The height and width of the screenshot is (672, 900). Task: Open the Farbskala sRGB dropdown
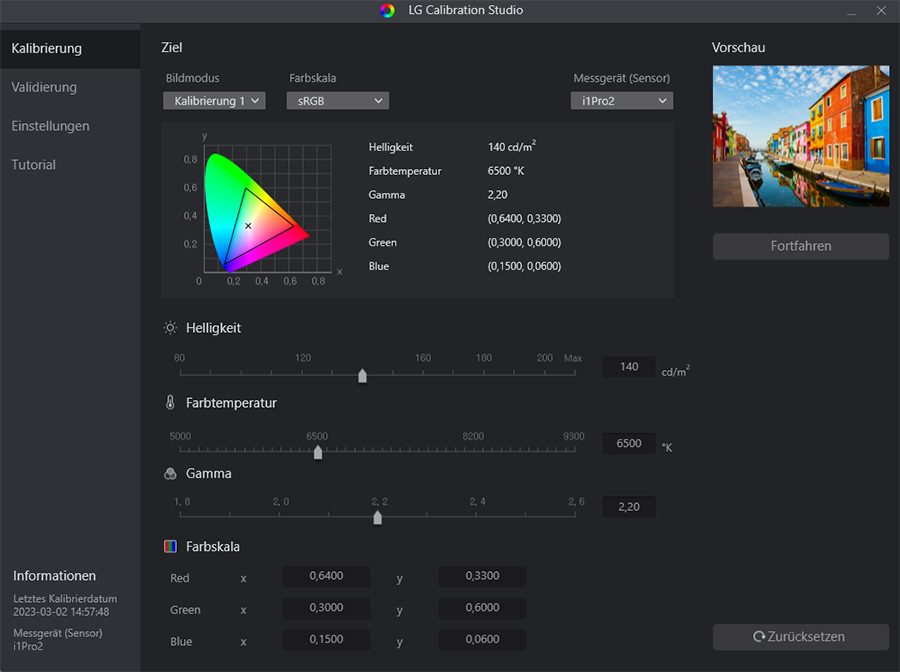click(338, 100)
